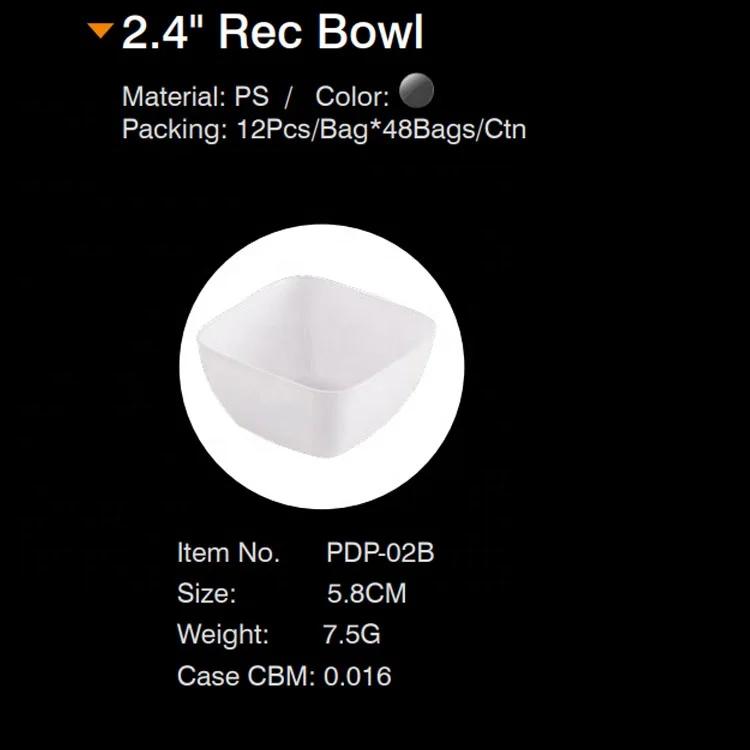The image size is (750, 750).
Task: Click the size value 5.8CM
Action: pyautogui.click(x=367, y=593)
